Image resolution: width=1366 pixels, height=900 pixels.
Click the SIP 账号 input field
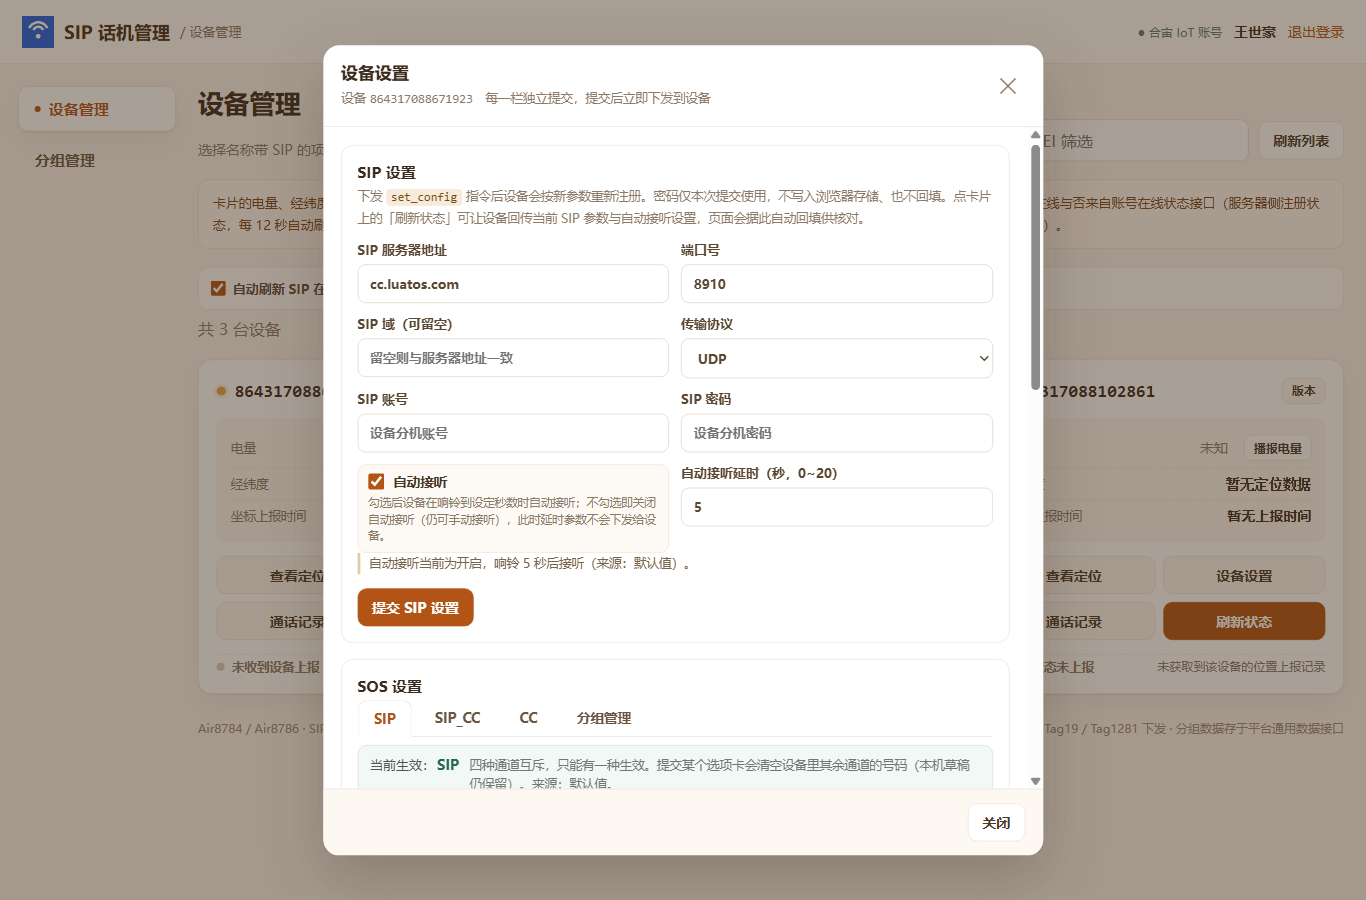513,433
